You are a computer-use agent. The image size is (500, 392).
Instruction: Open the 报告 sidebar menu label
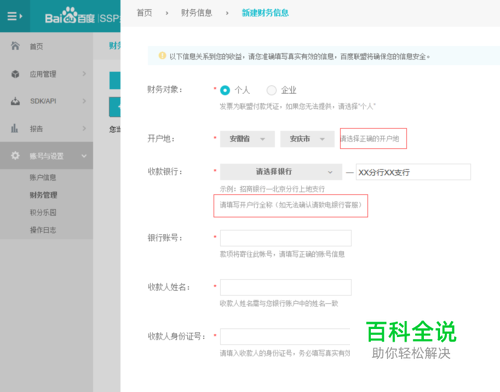coord(36,129)
